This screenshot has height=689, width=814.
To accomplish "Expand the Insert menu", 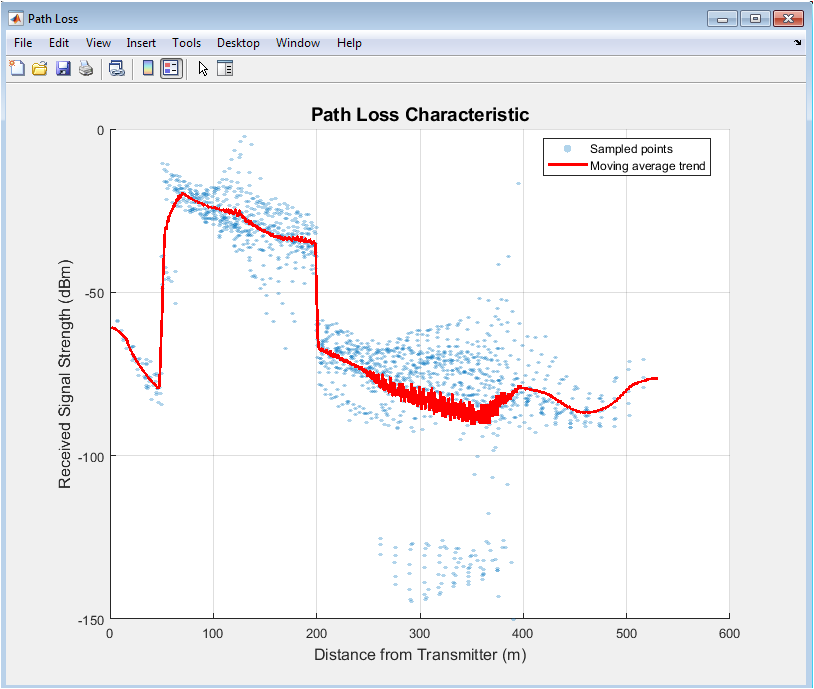I will [x=141, y=43].
